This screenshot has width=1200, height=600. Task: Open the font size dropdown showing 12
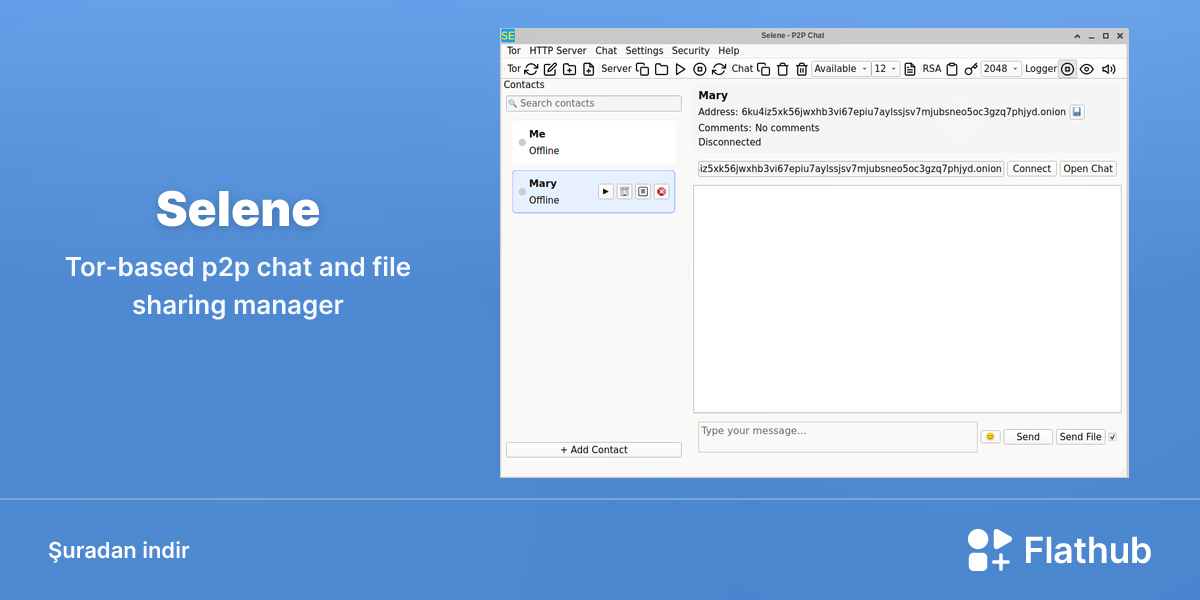click(886, 69)
